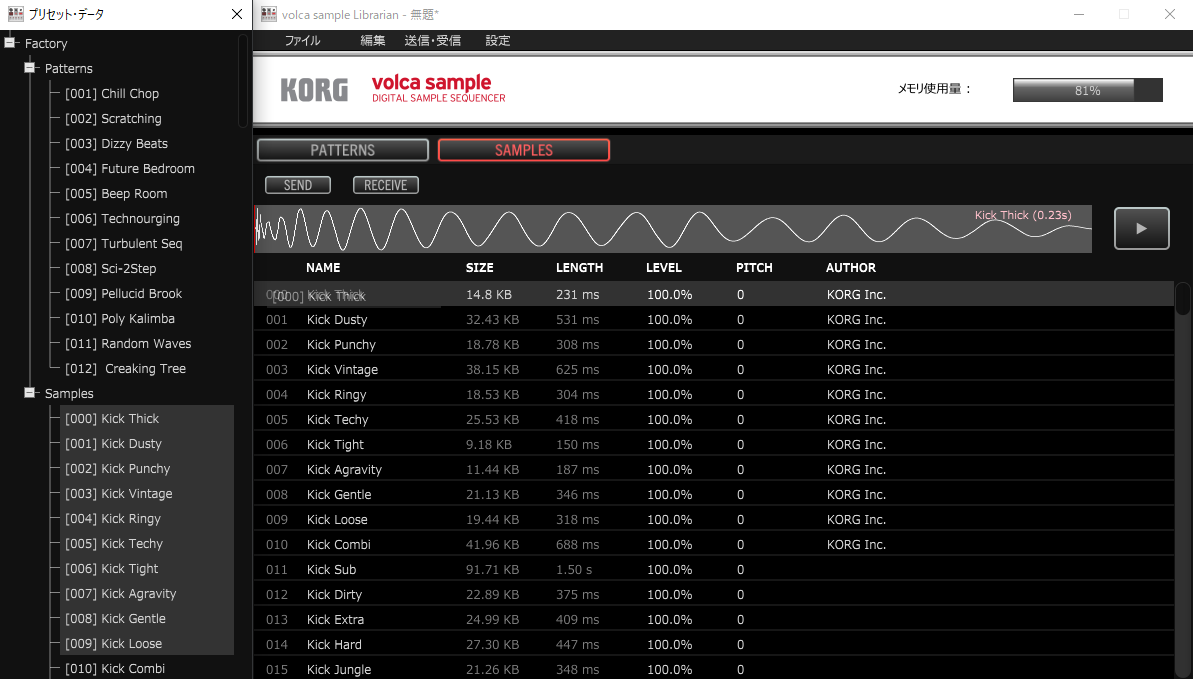Click the RECEIVE button
Screen dimensions: 1193x679
pos(386,185)
